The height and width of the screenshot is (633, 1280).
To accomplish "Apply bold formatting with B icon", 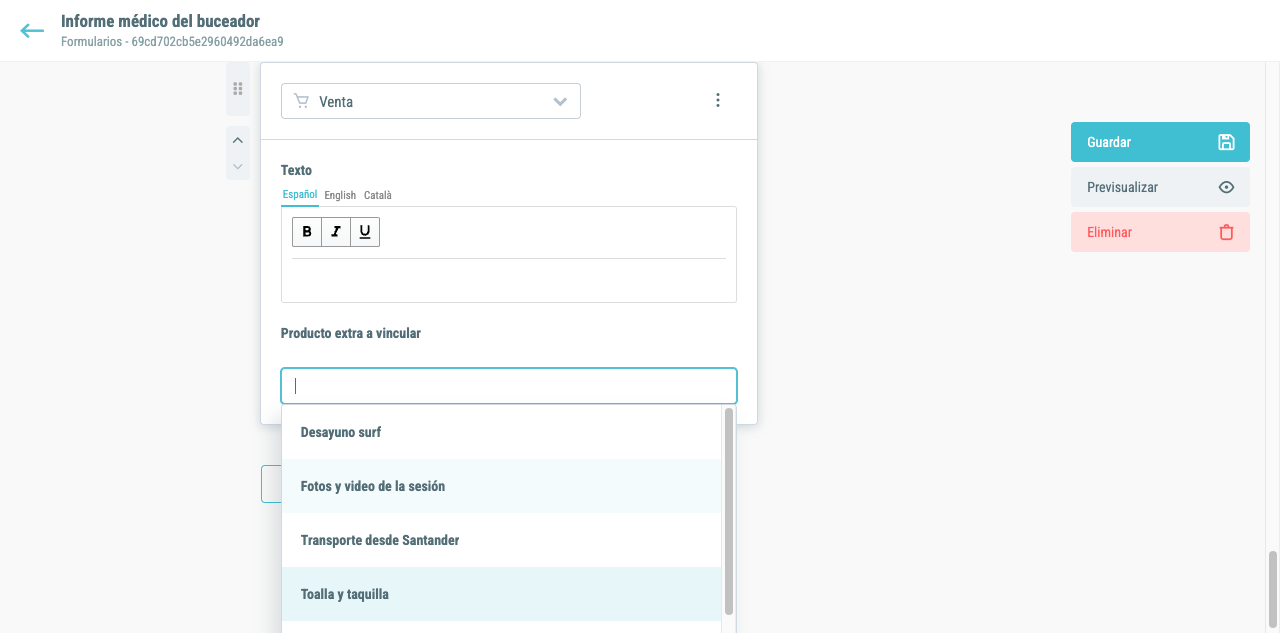I will 307,232.
